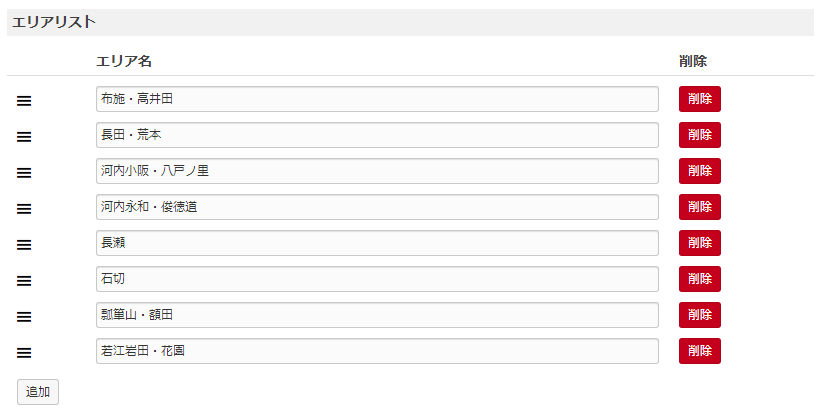Click the drag handle next to 石切
Image resolution: width=821 pixels, height=412 pixels.
[24, 280]
